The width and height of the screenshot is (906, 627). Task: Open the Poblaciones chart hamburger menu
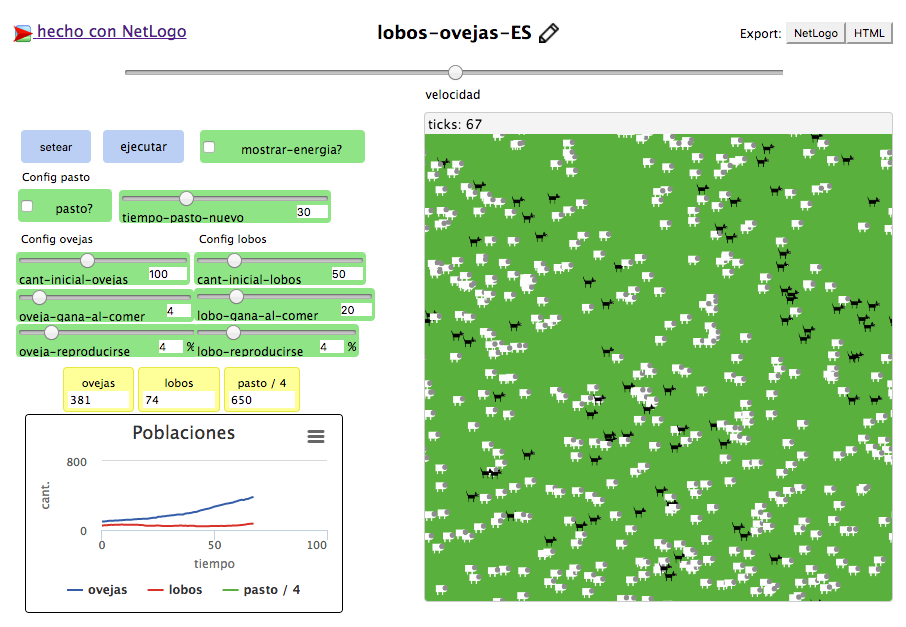click(x=316, y=437)
